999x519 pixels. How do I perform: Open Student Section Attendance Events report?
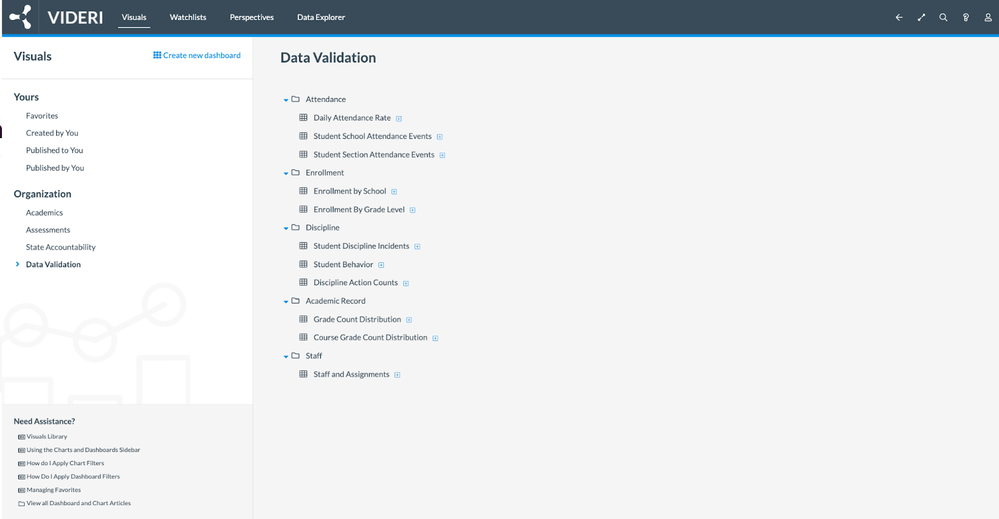click(x=374, y=155)
